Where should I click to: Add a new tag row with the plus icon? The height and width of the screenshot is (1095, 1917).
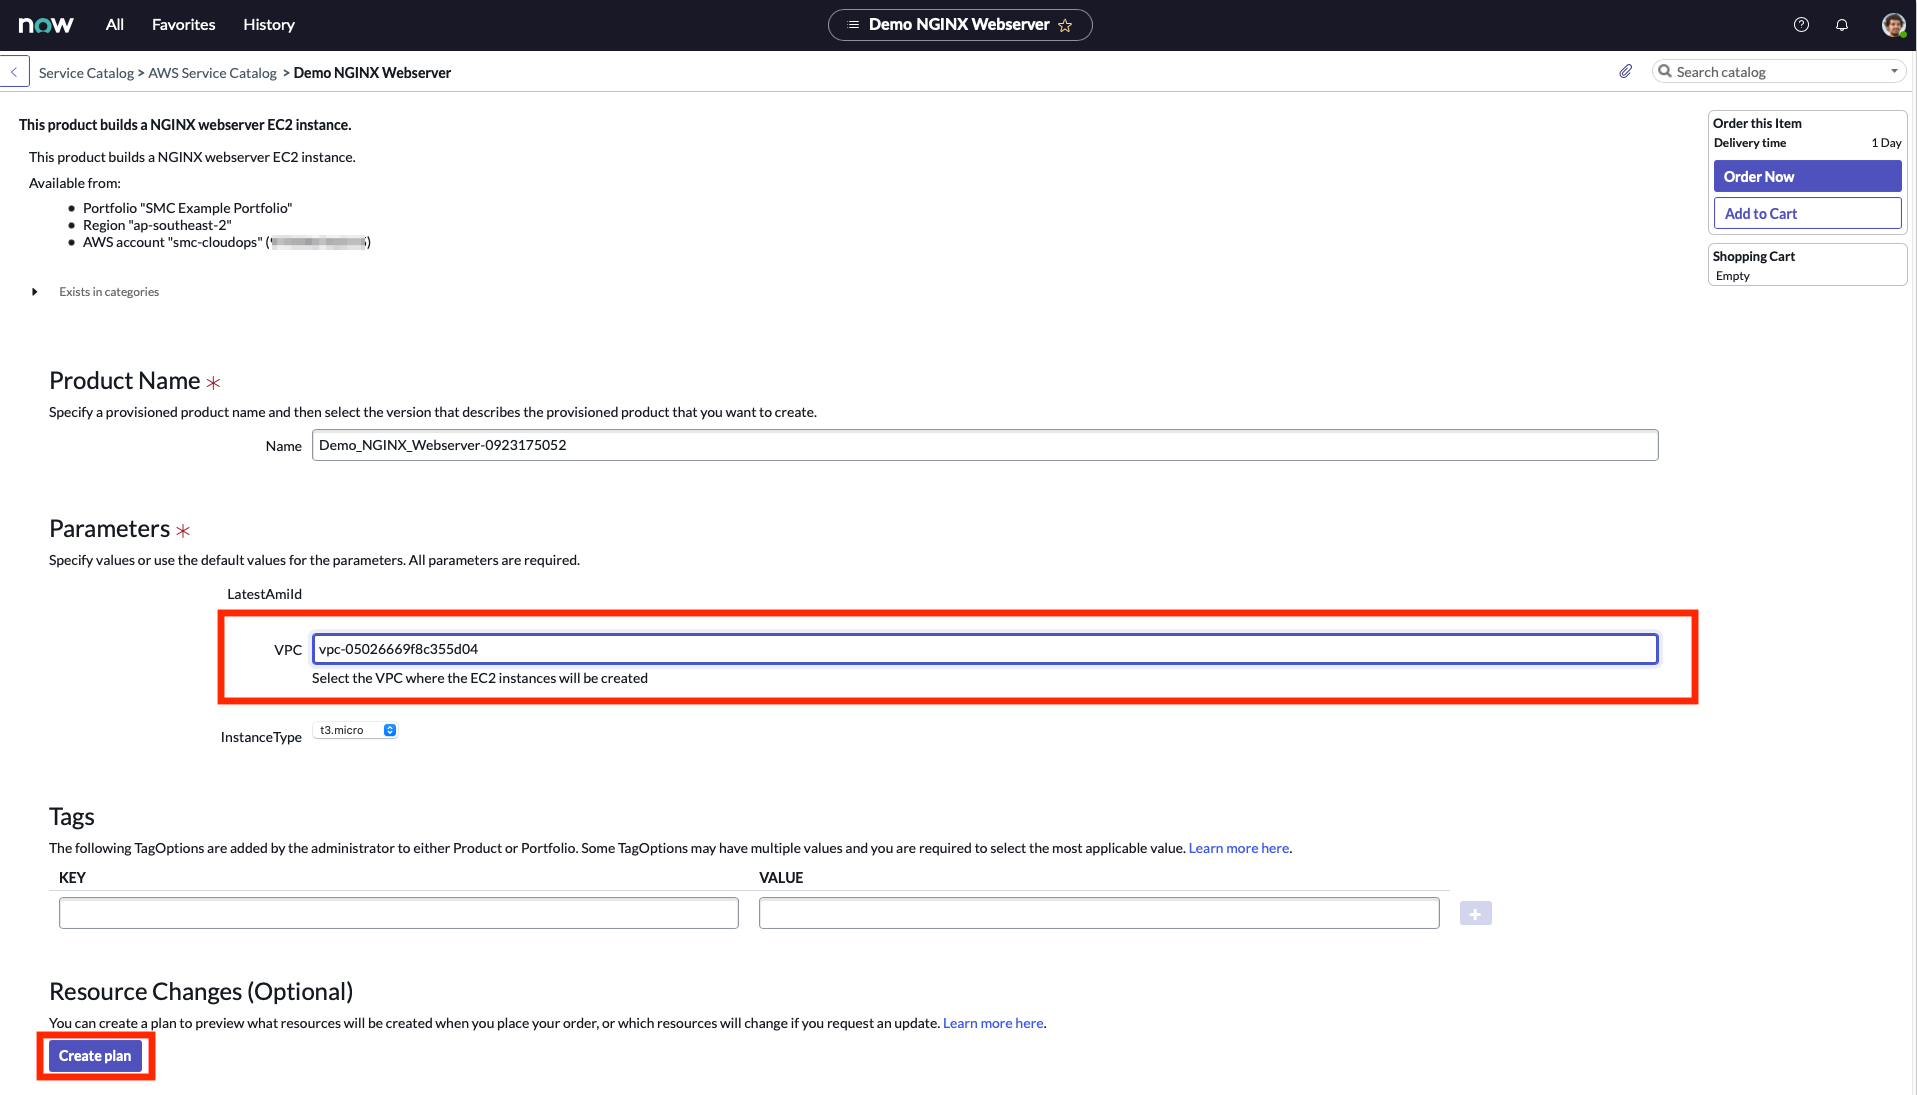(1475, 912)
